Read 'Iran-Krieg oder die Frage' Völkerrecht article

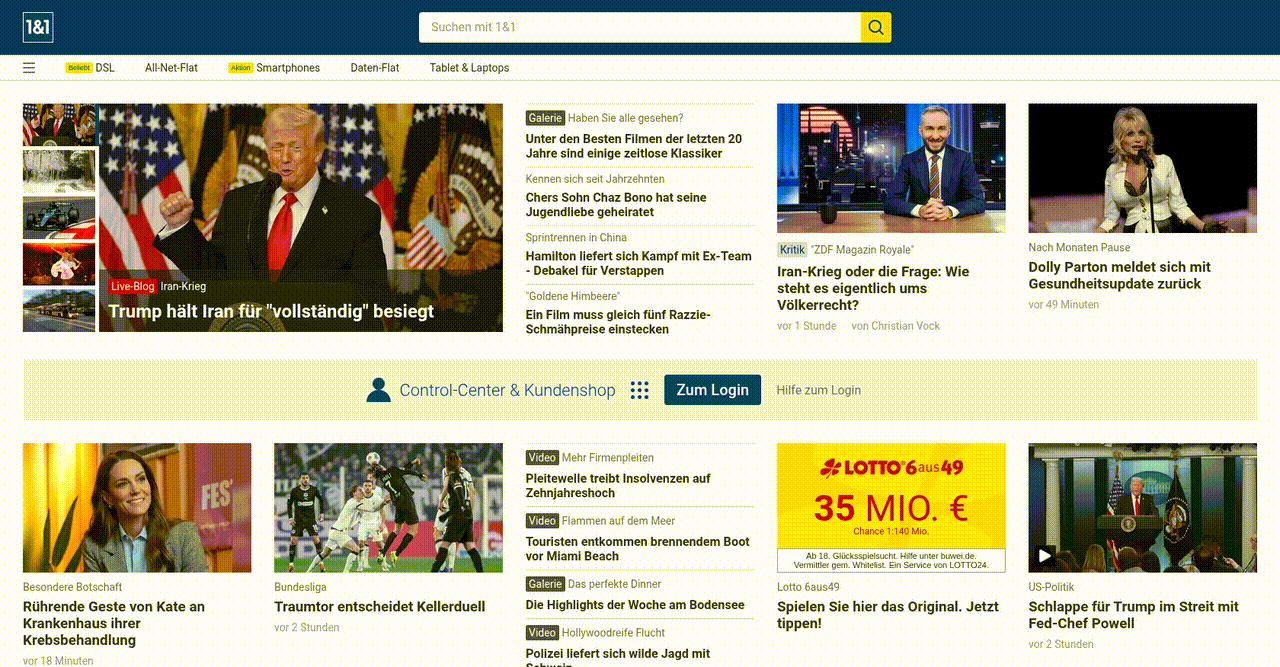[x=873, y=288]
